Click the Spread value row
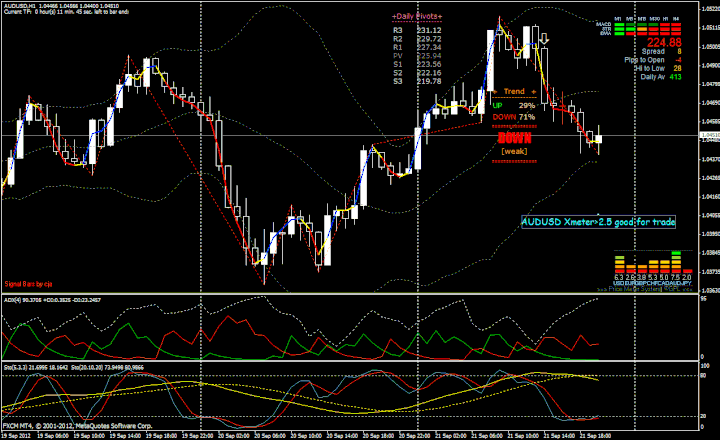Viewport: 720px width, 440px height. (661, 52)
